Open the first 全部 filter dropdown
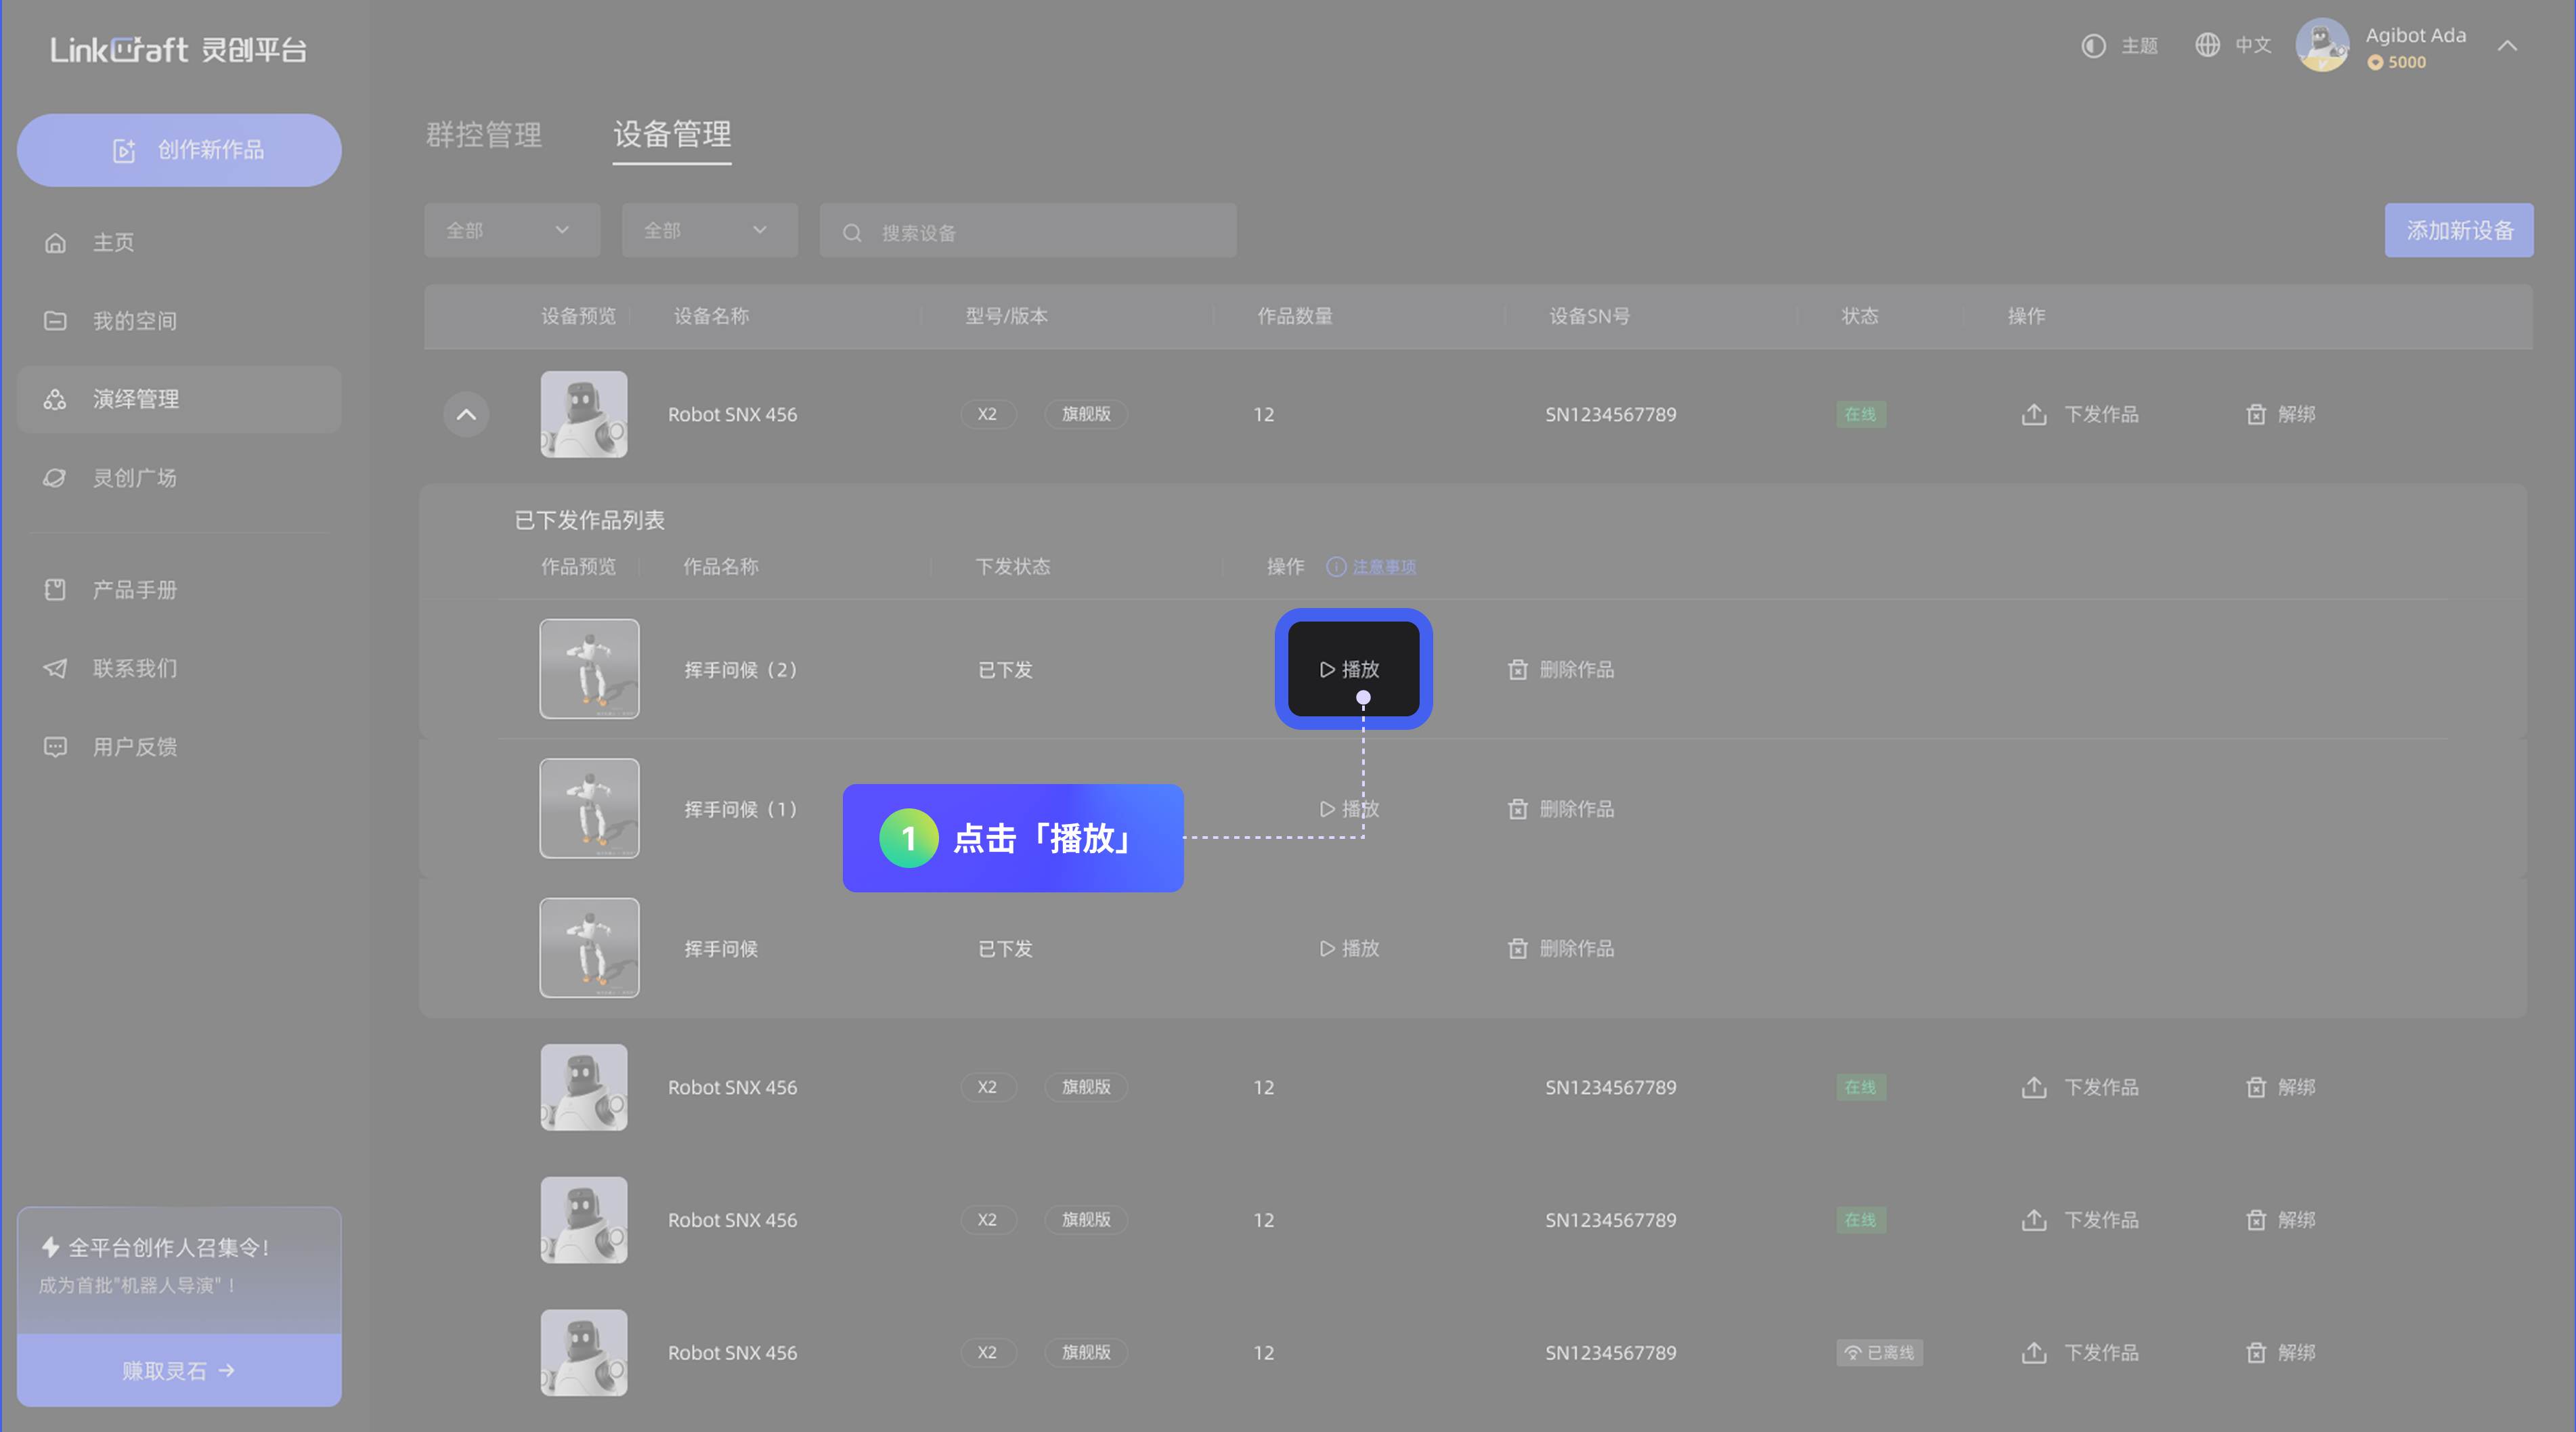 [511, 230]
